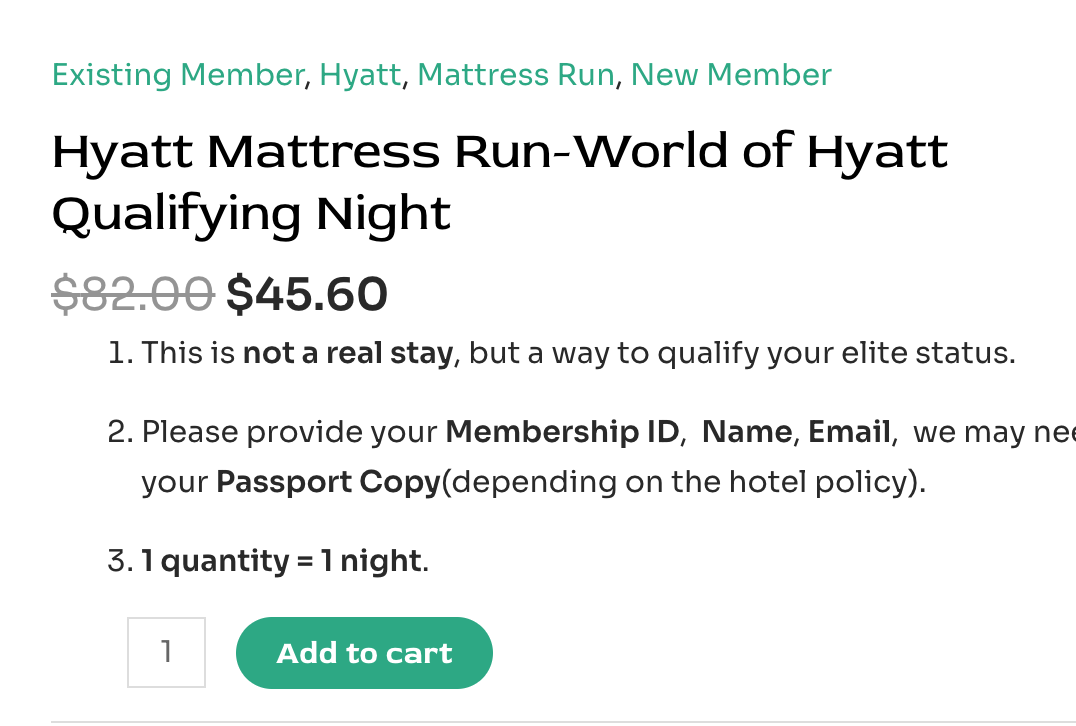This screenshot has width=1076, height=726.
Task: Click the bold "not a real stay" text
Action: point(348,353)
